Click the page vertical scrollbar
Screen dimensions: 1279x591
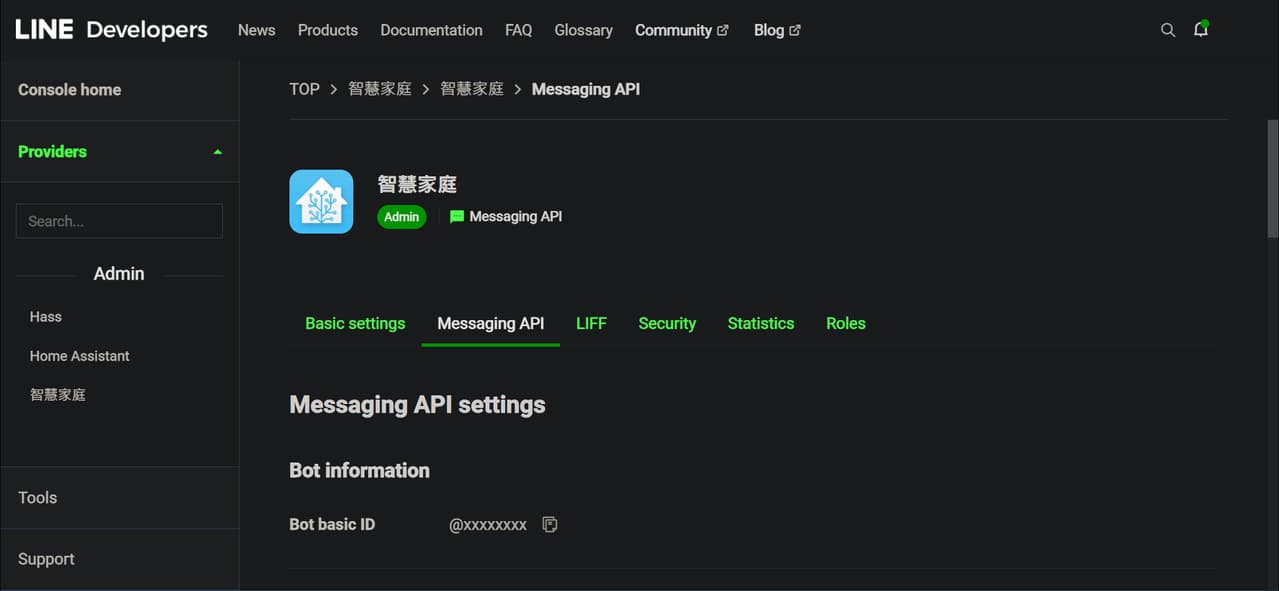point(1272,180)
